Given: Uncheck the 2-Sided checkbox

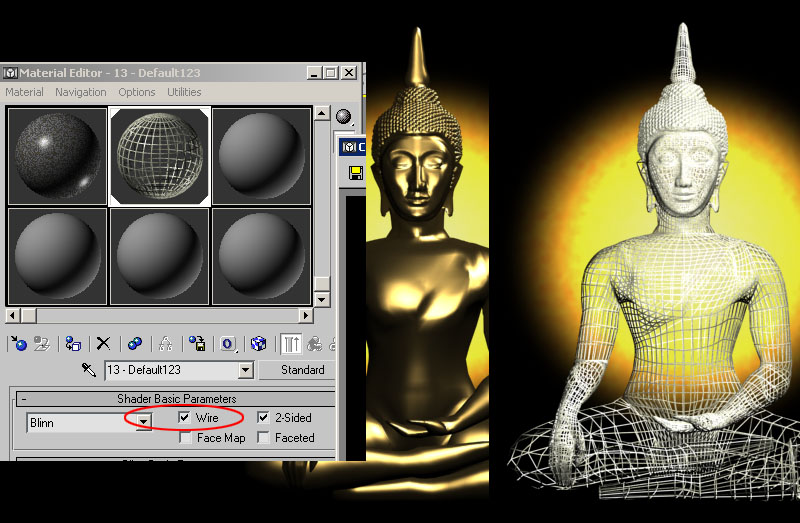Looking at the screenshot, I should 263,417.
